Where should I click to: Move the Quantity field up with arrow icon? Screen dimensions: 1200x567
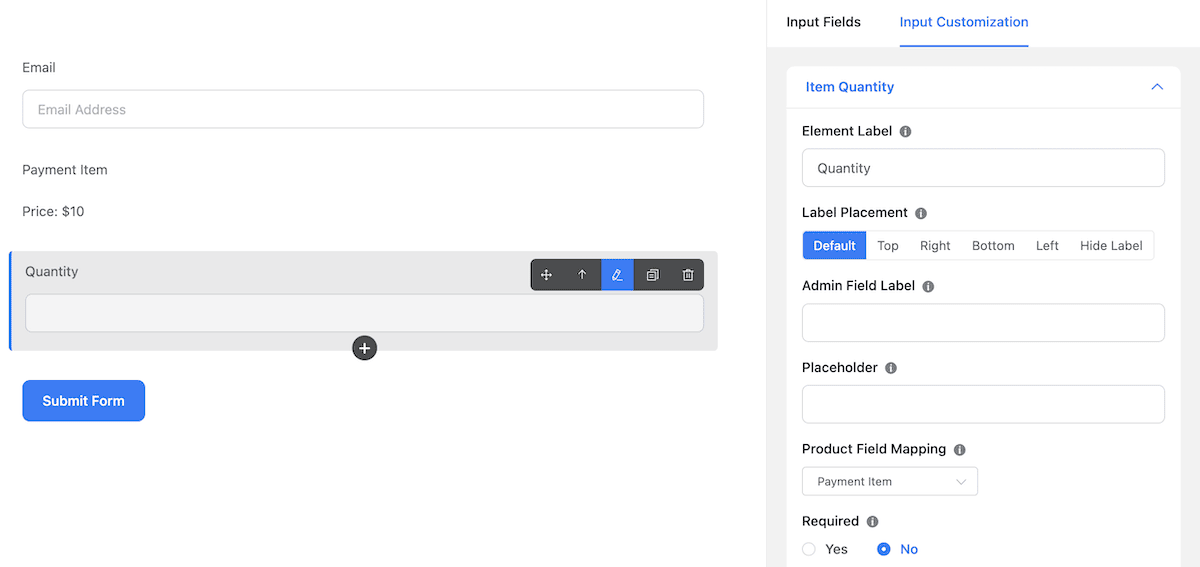[582, 275]
